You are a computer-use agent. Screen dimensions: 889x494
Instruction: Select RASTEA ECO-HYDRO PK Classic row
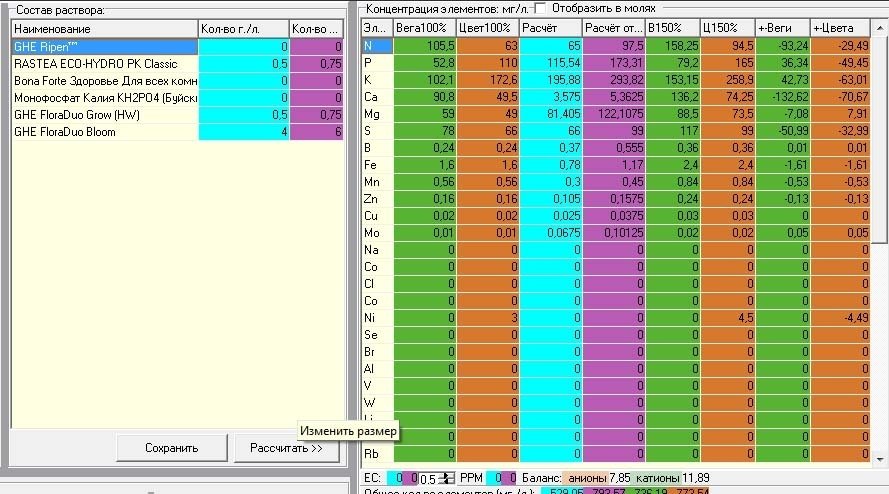pyautogui.click(x=104, y=64)
